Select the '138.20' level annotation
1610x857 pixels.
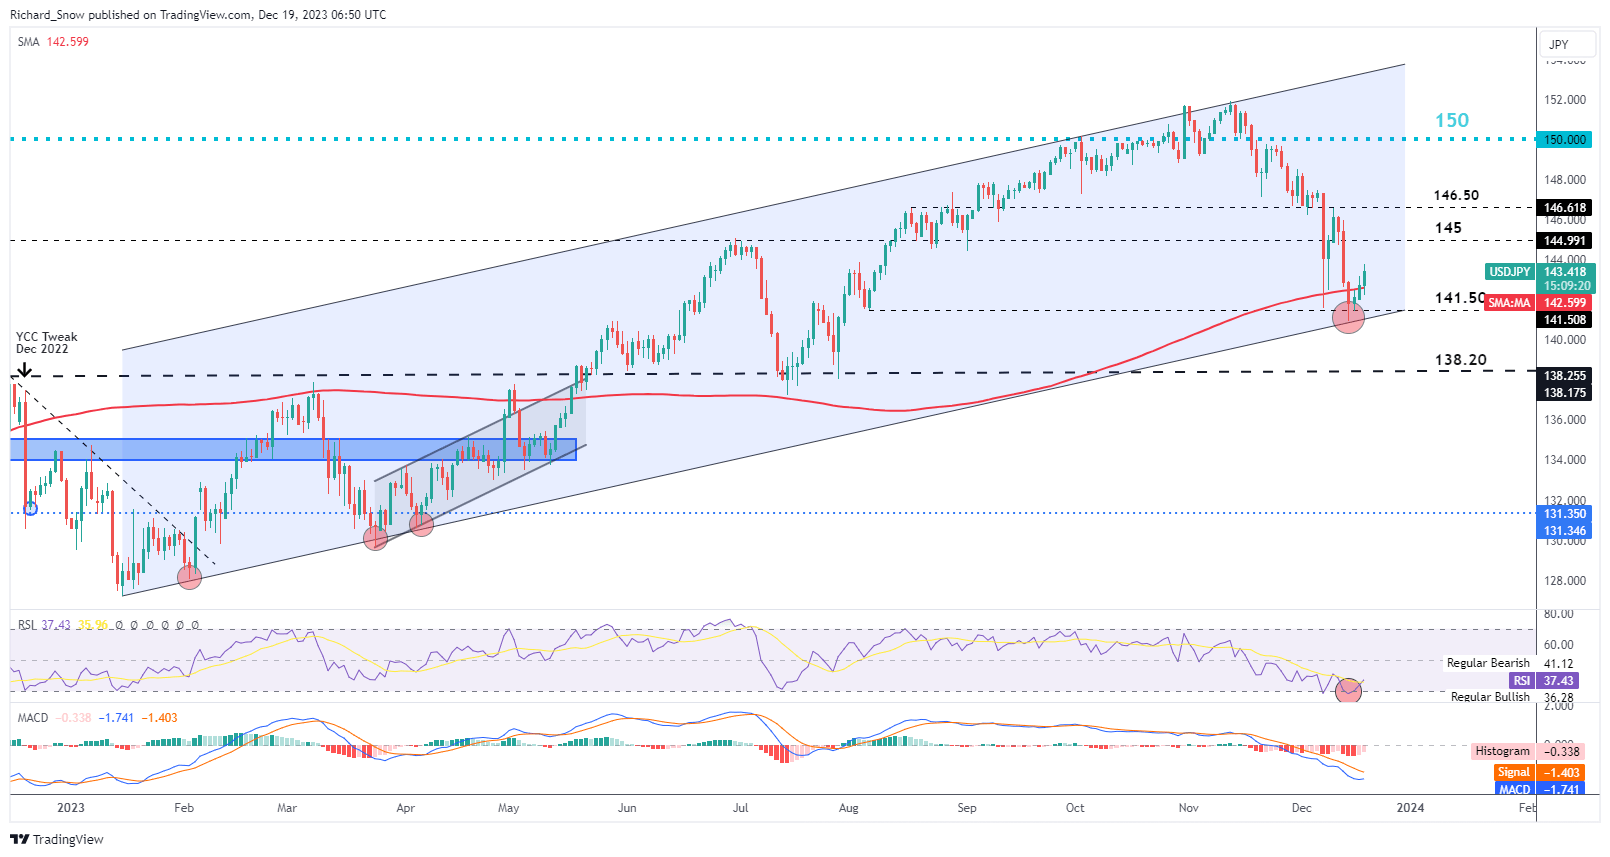(1461, 360)
